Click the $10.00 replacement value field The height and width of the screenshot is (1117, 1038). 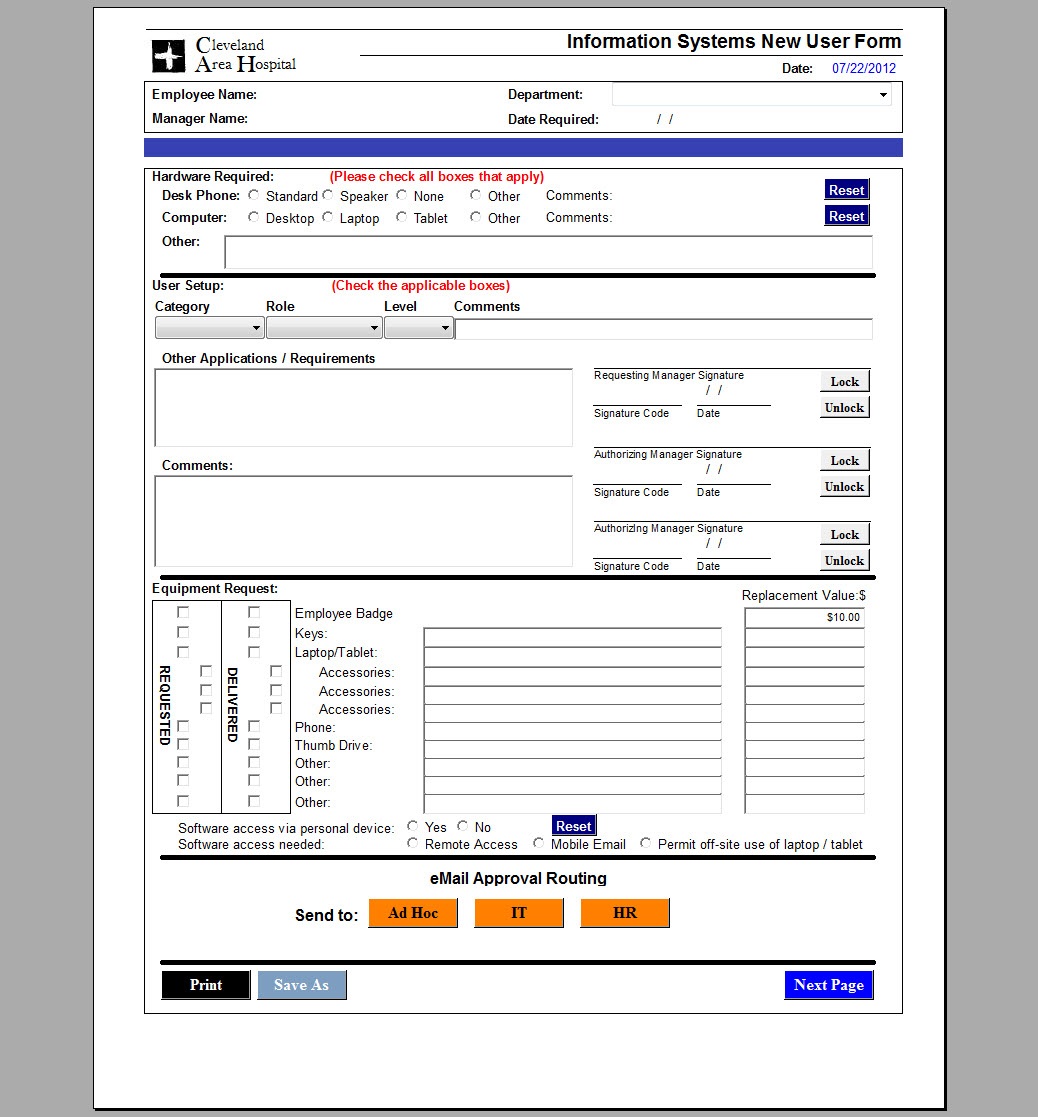pyautogui.click(x=804, y=618)
